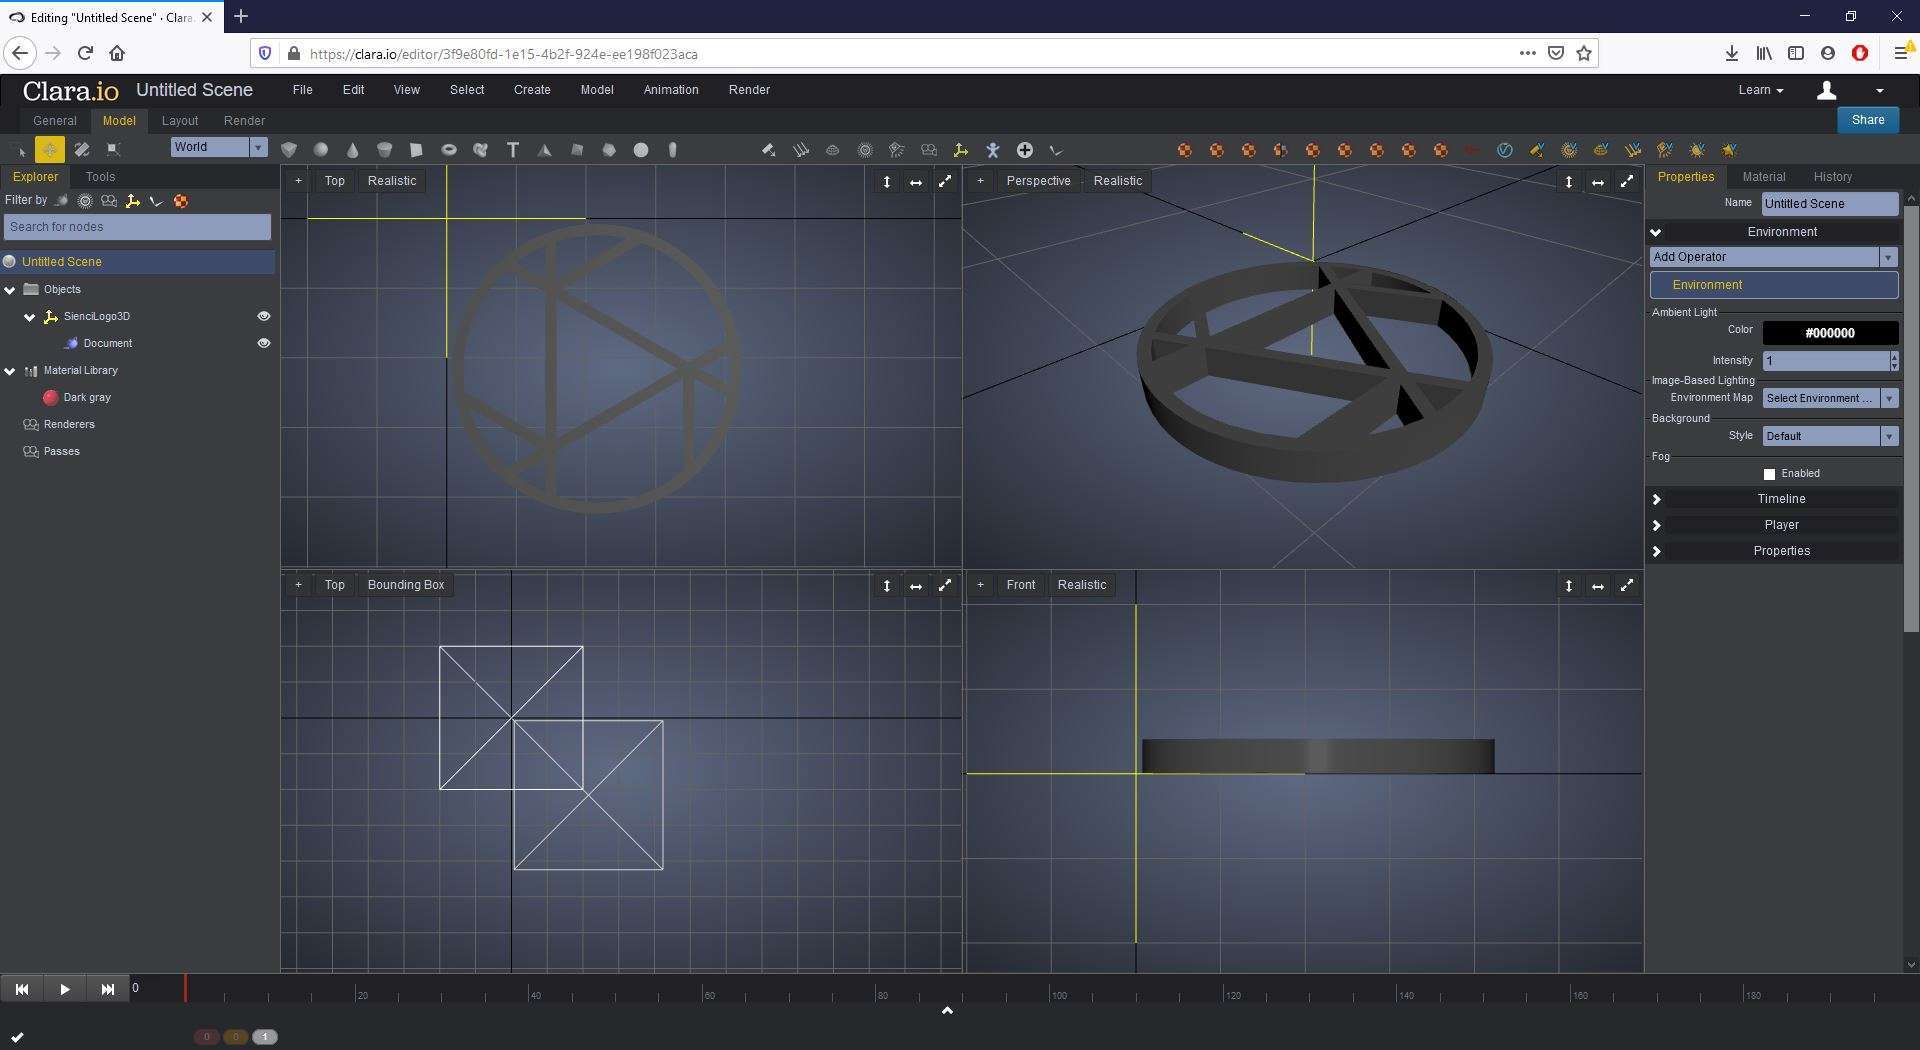Image resolution: width=1920 pixels, height=1050 pixels.
Task: Switch to the Tools tab
Action: (x=100, y=177)
